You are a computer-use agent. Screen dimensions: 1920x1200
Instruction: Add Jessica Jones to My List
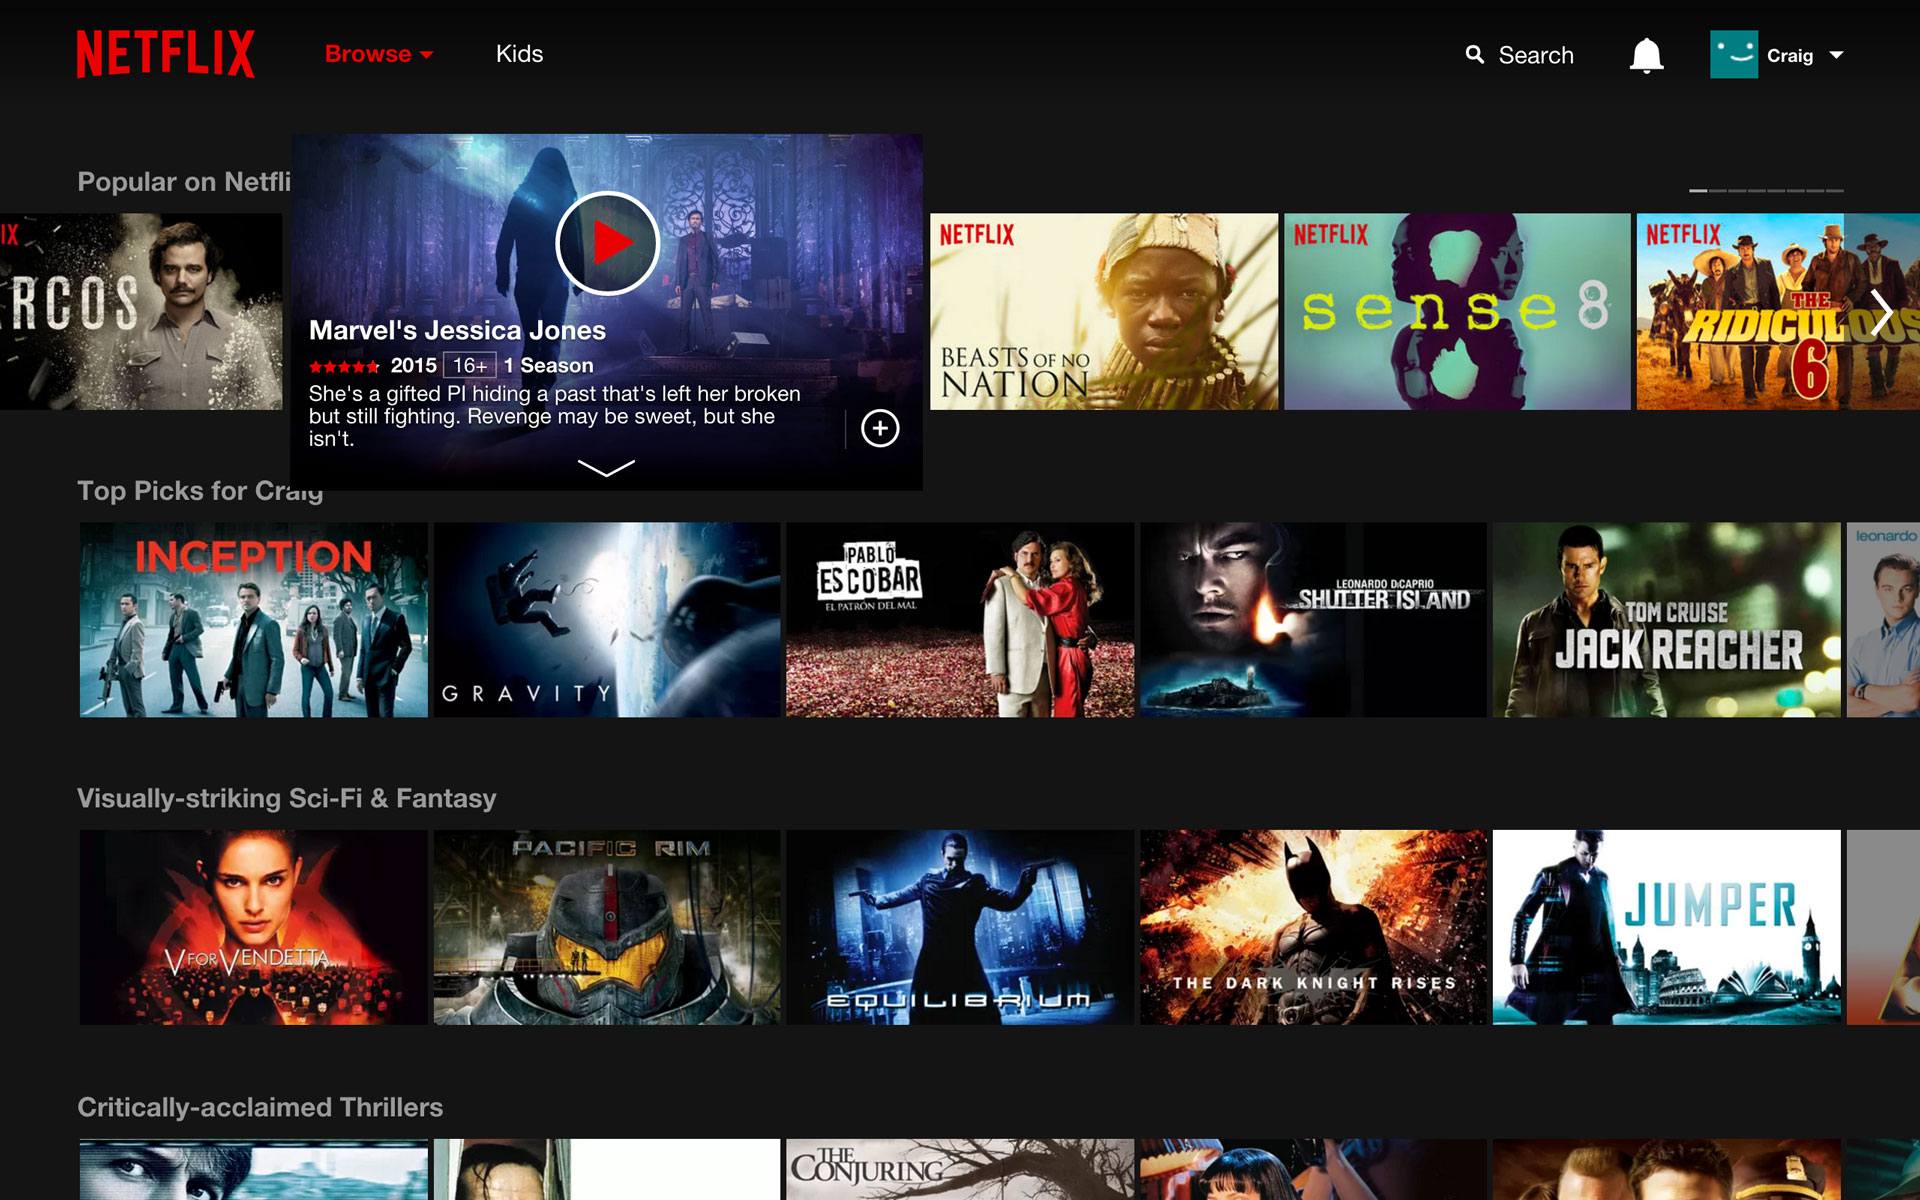pos(880,428)
